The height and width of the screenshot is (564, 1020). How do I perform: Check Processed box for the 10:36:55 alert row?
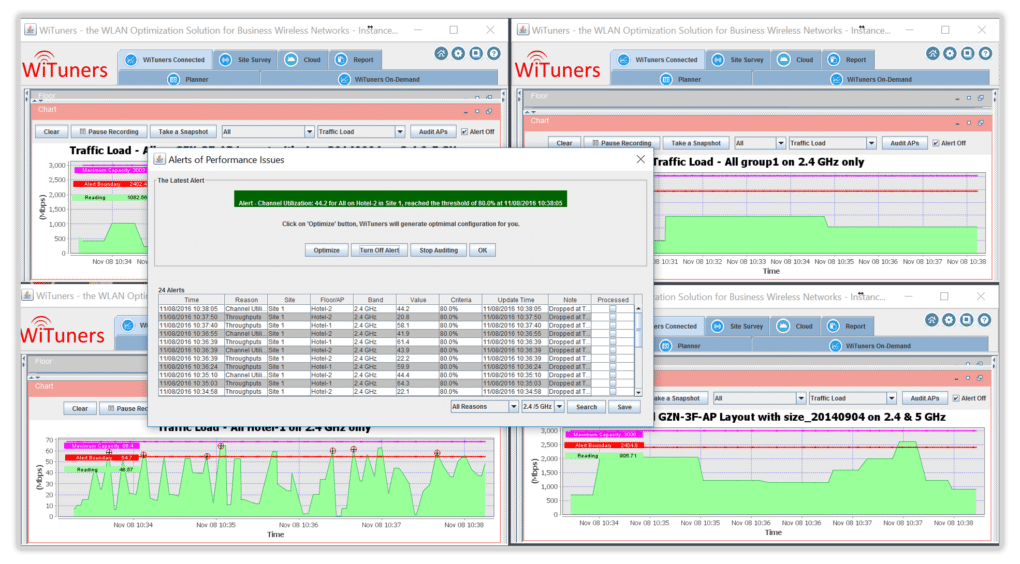612,334
